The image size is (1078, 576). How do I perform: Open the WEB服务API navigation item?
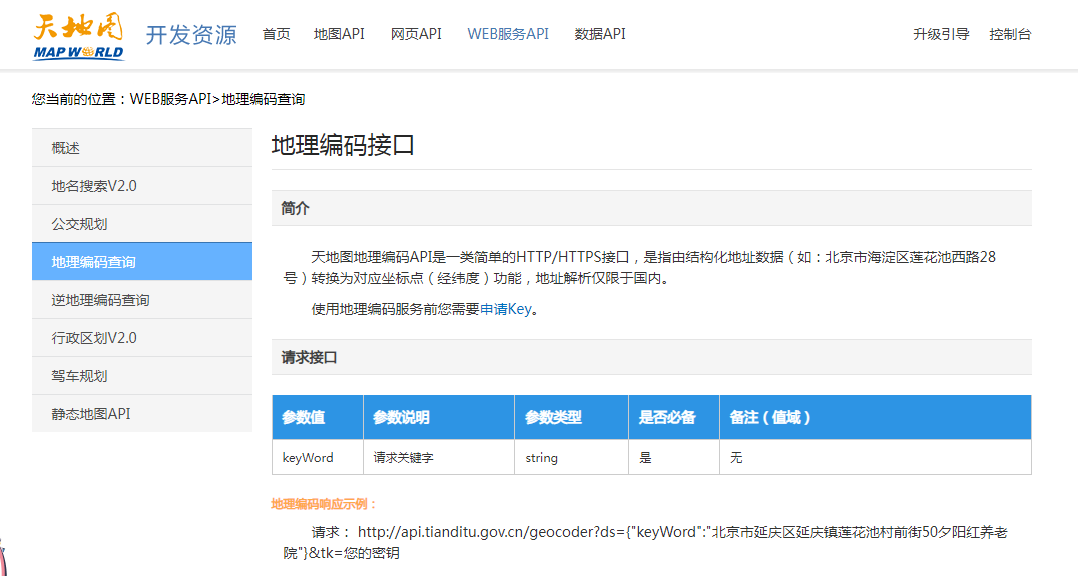click(x=508, y=34)
